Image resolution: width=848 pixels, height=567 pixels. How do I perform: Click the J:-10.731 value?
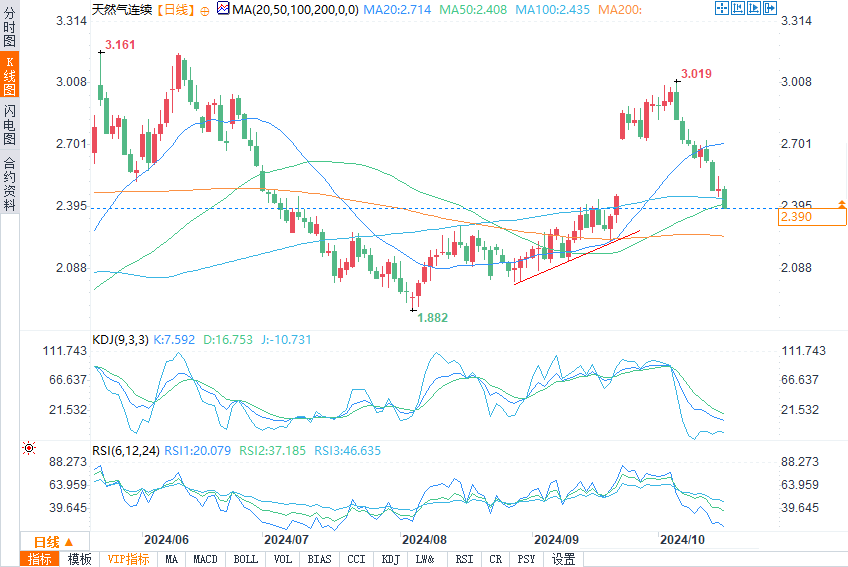286,340
